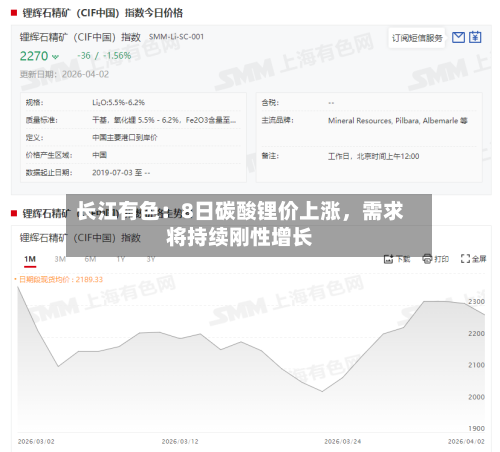Click the green down arrow beside 2270
The width and height of the screenshot is (500, 452).
[55, 57]
